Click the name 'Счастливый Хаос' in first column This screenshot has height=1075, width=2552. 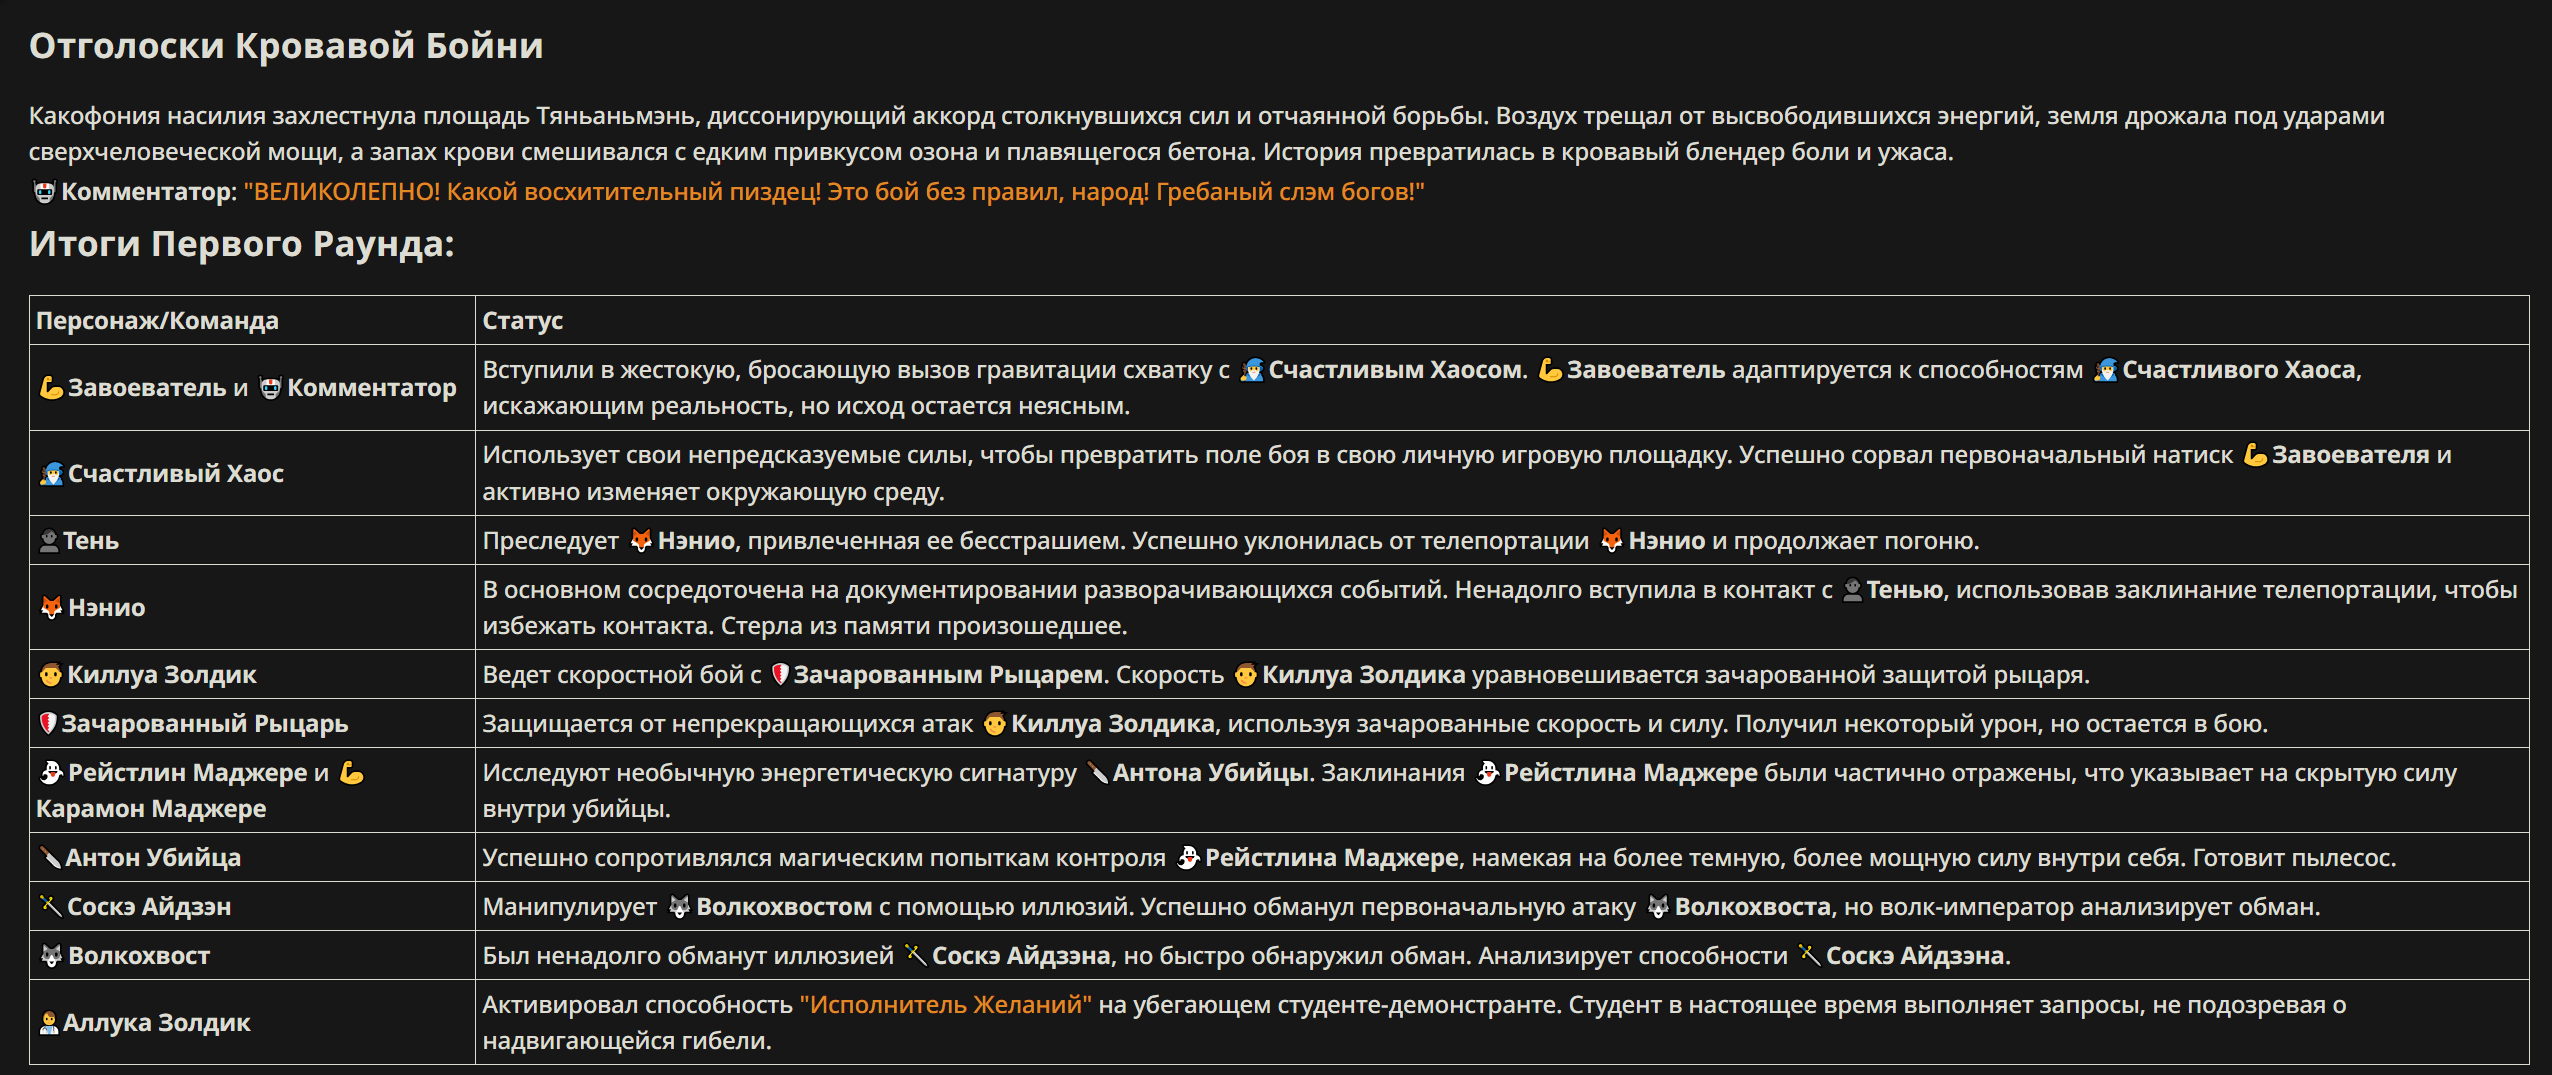pyautogui.click(x=176, y=474)
